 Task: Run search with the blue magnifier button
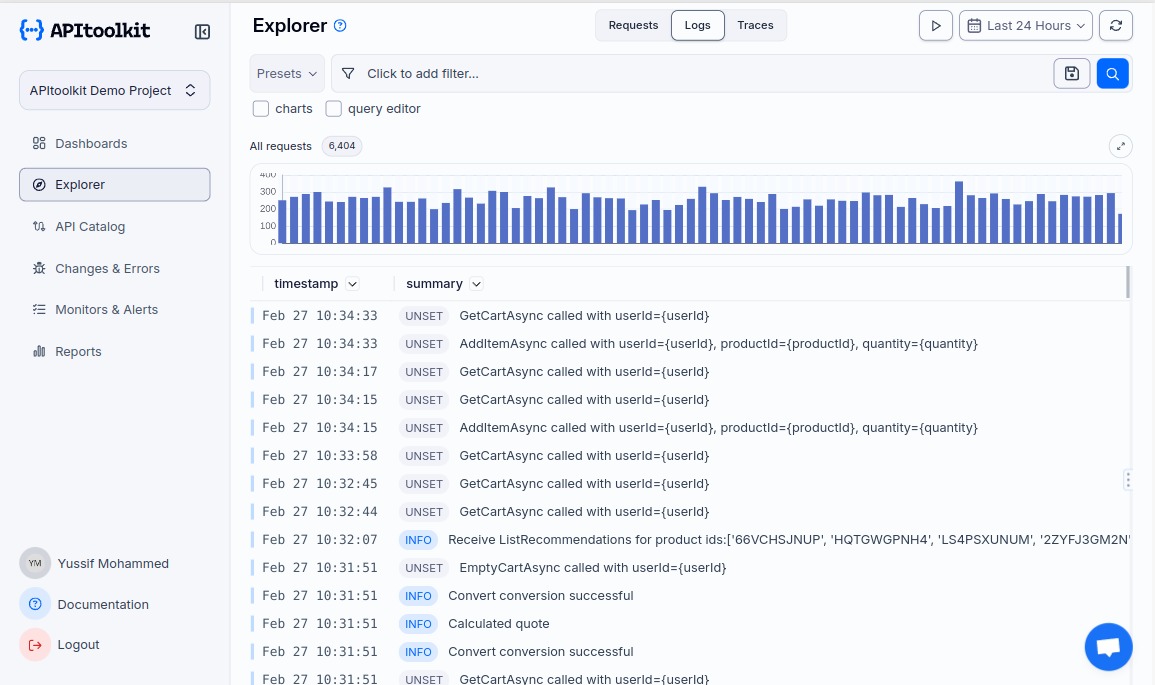click(x=1112, y=73)
